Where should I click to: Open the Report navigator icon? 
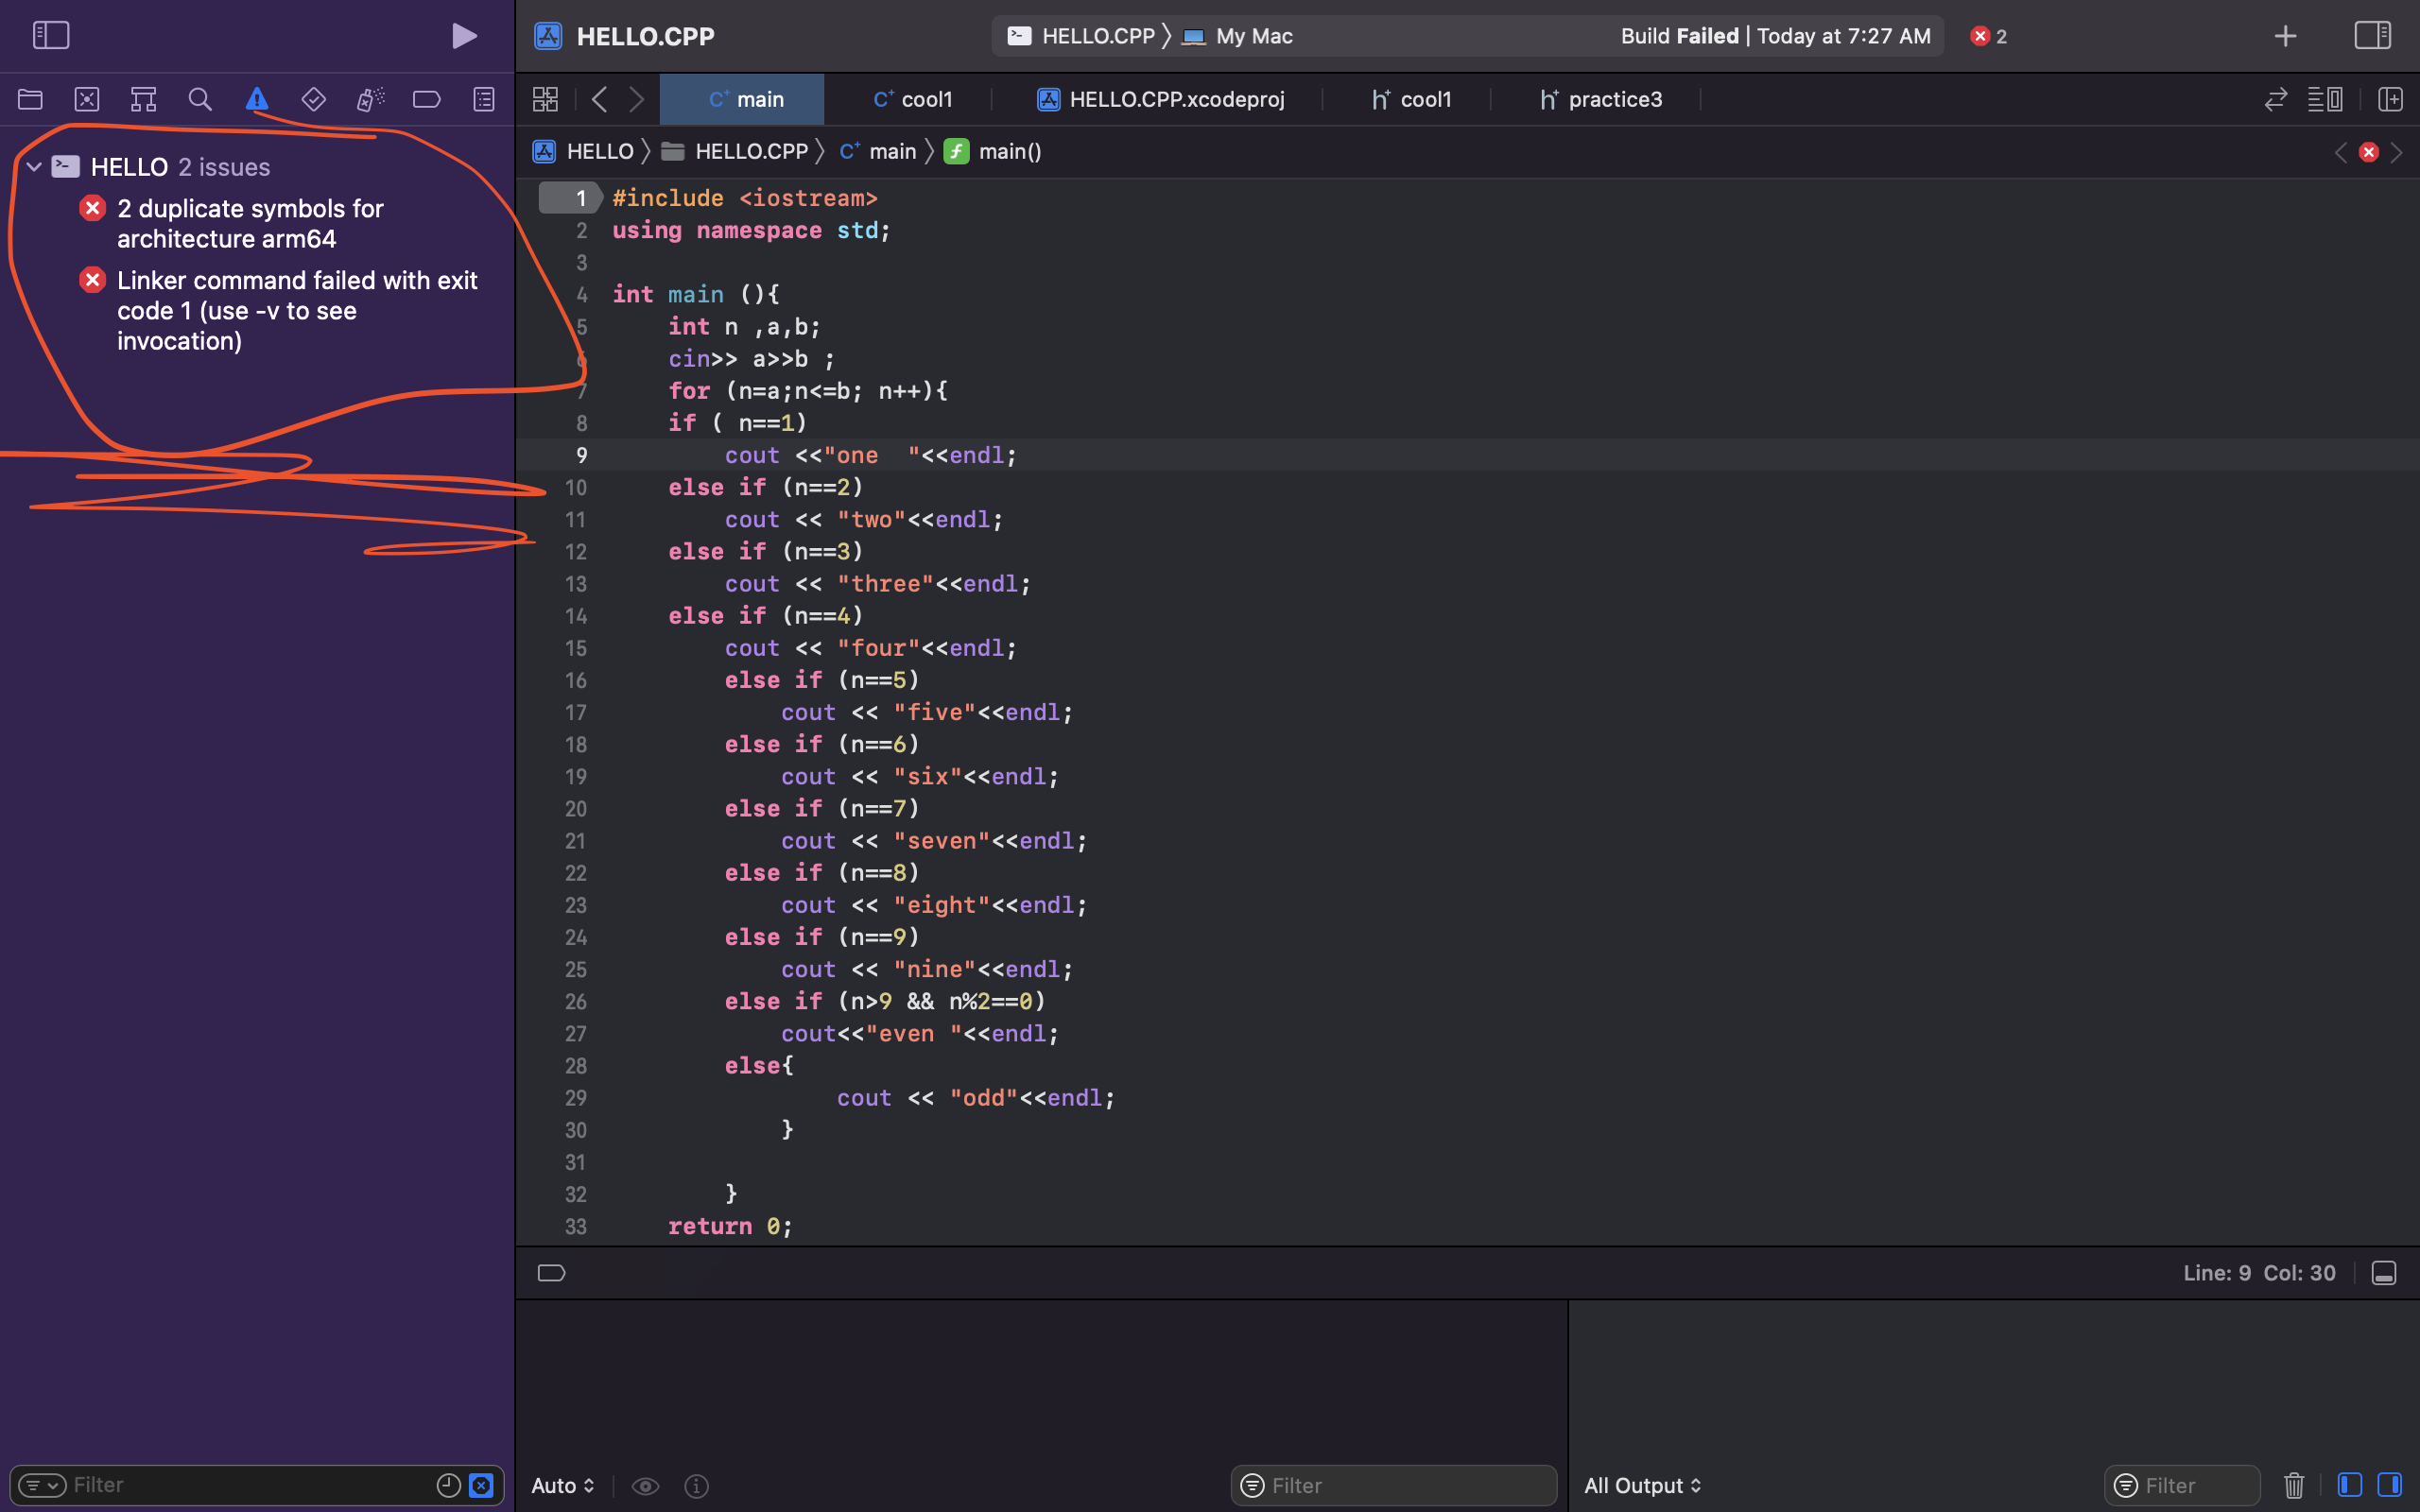(484, 99)
